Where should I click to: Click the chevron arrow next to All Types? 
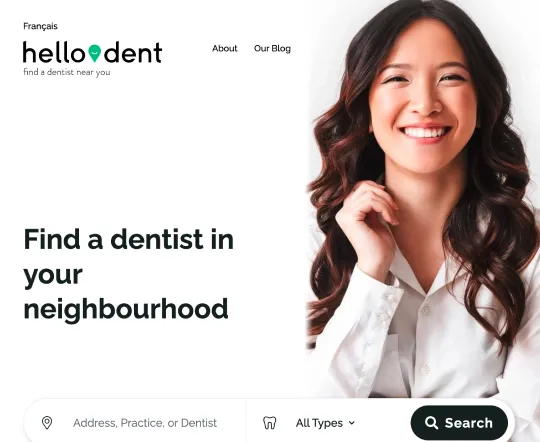click(x=351, y=423)
